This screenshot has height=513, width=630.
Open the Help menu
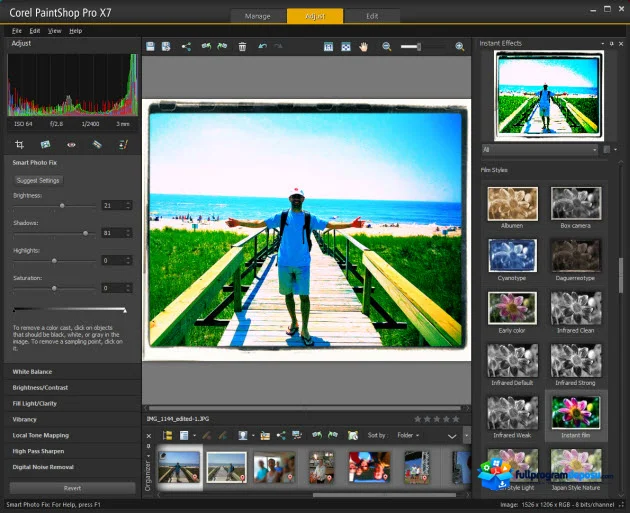click(76, 31)
